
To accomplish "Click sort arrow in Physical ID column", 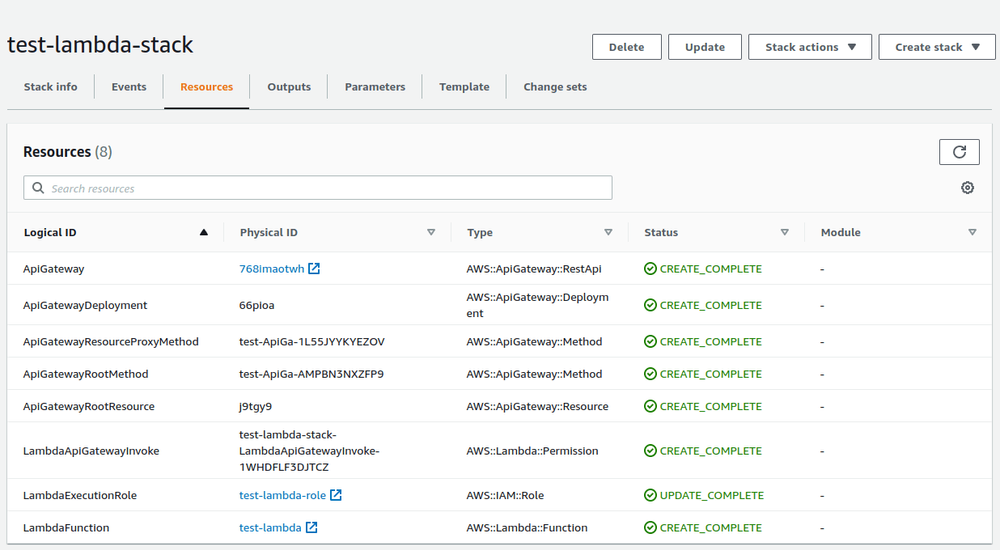I will click(431, 232).
